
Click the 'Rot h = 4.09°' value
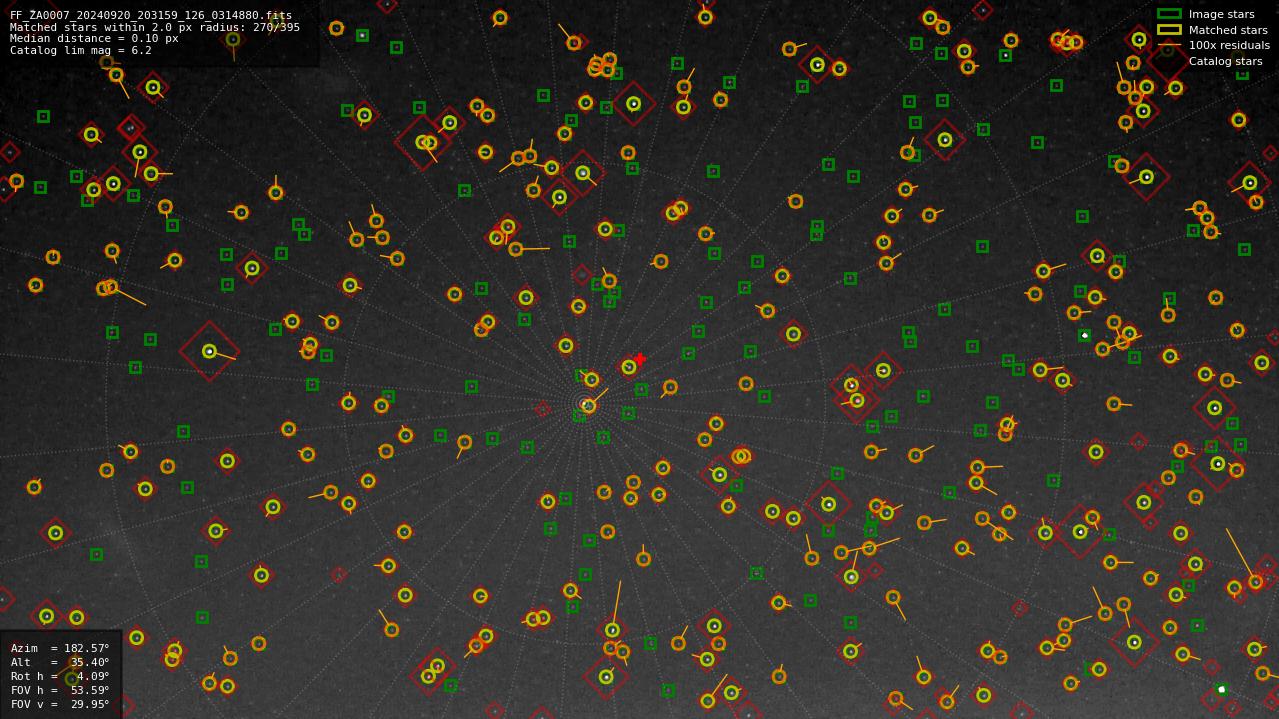[60, 676]
